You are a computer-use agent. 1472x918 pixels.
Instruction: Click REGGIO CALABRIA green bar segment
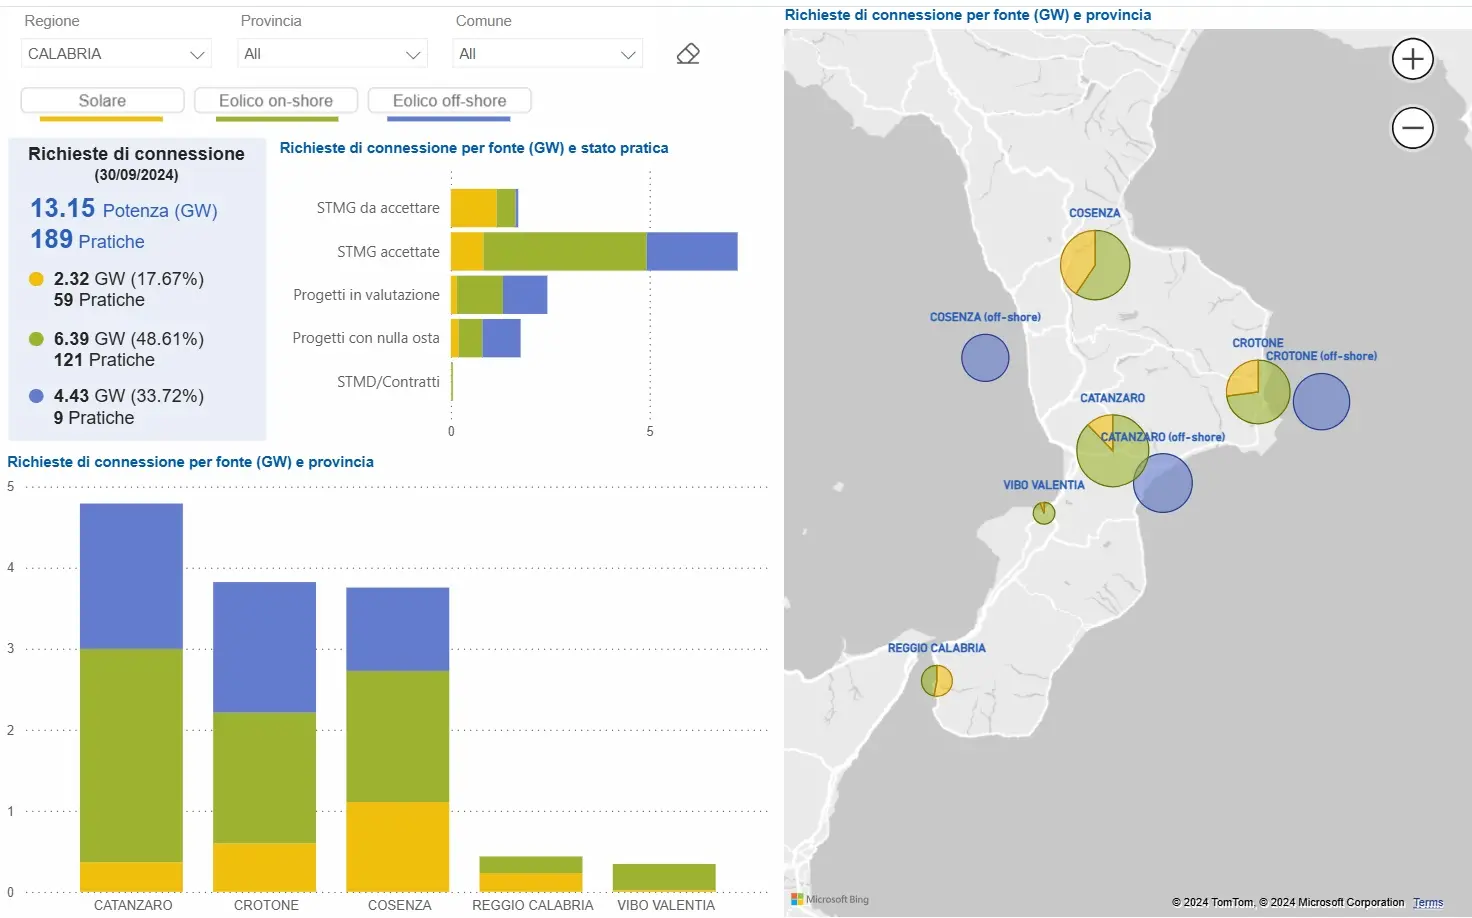pyautogui.click(x=531, y=865)
